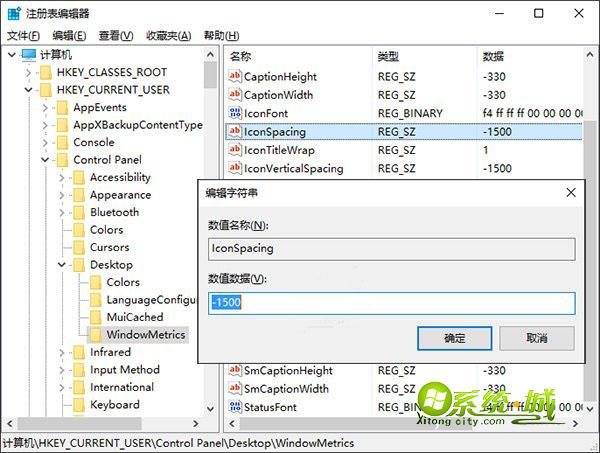Select the SmCaptionHeight value name
The image size is (600, 453).
click(x=288, y=370)
